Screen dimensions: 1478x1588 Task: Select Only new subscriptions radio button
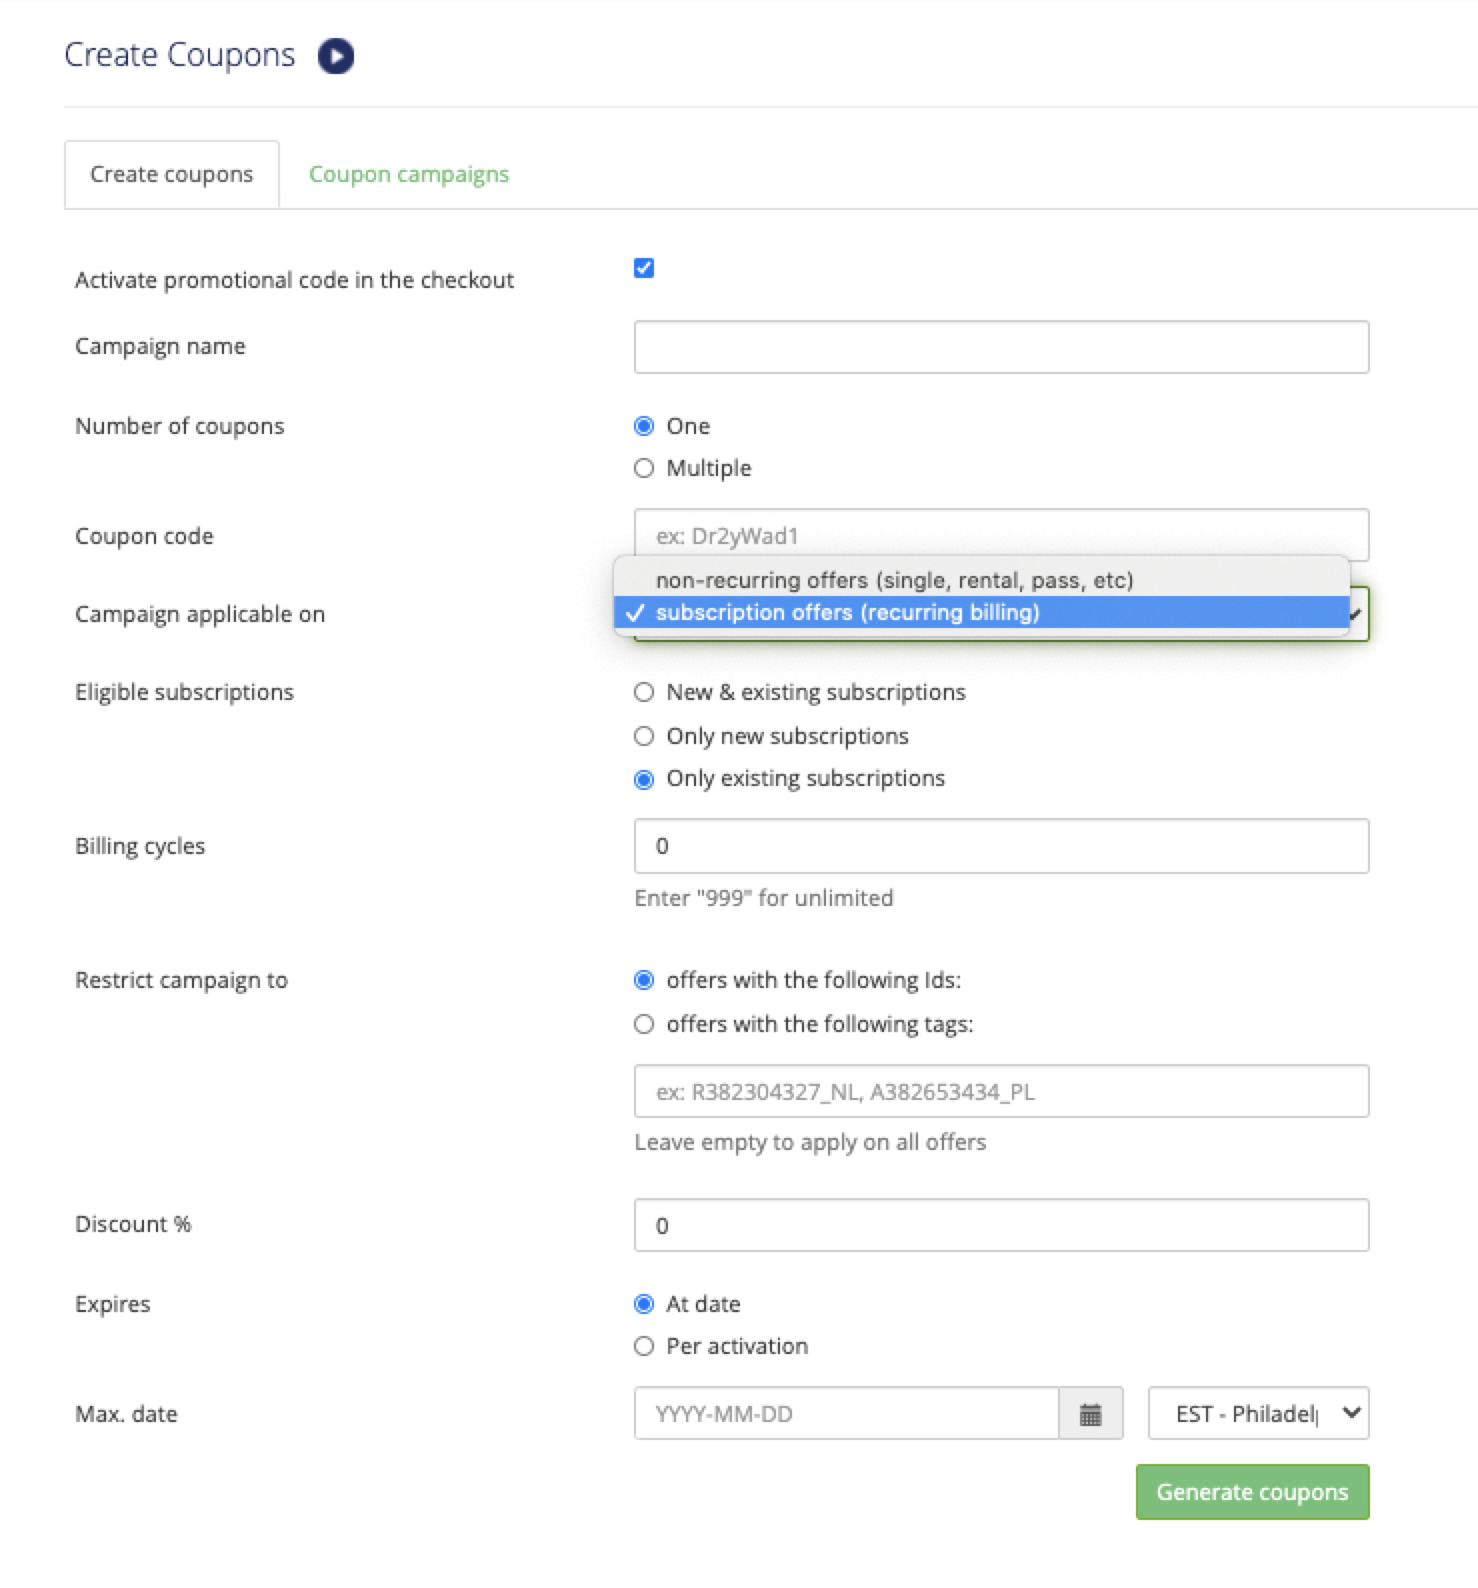(x=644, y=736)
